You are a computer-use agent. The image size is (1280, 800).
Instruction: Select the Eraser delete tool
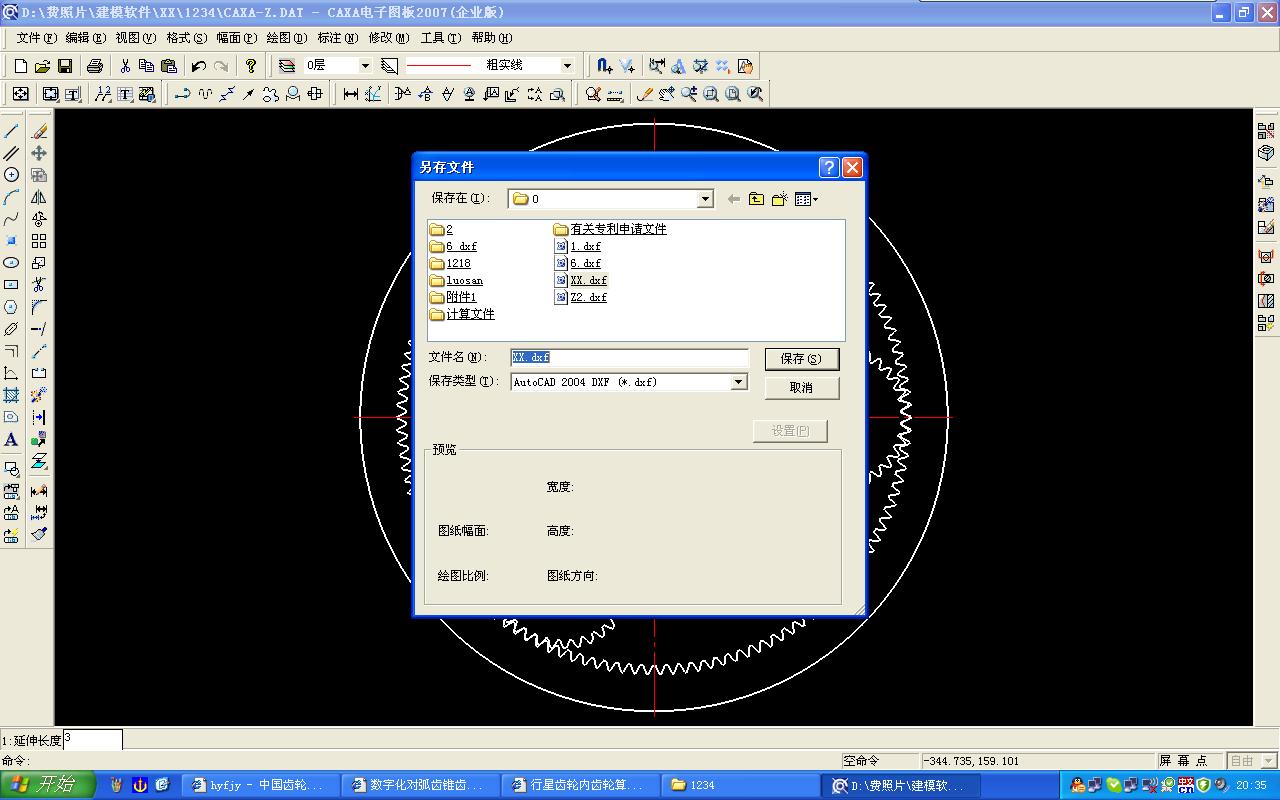coord(39,131)
